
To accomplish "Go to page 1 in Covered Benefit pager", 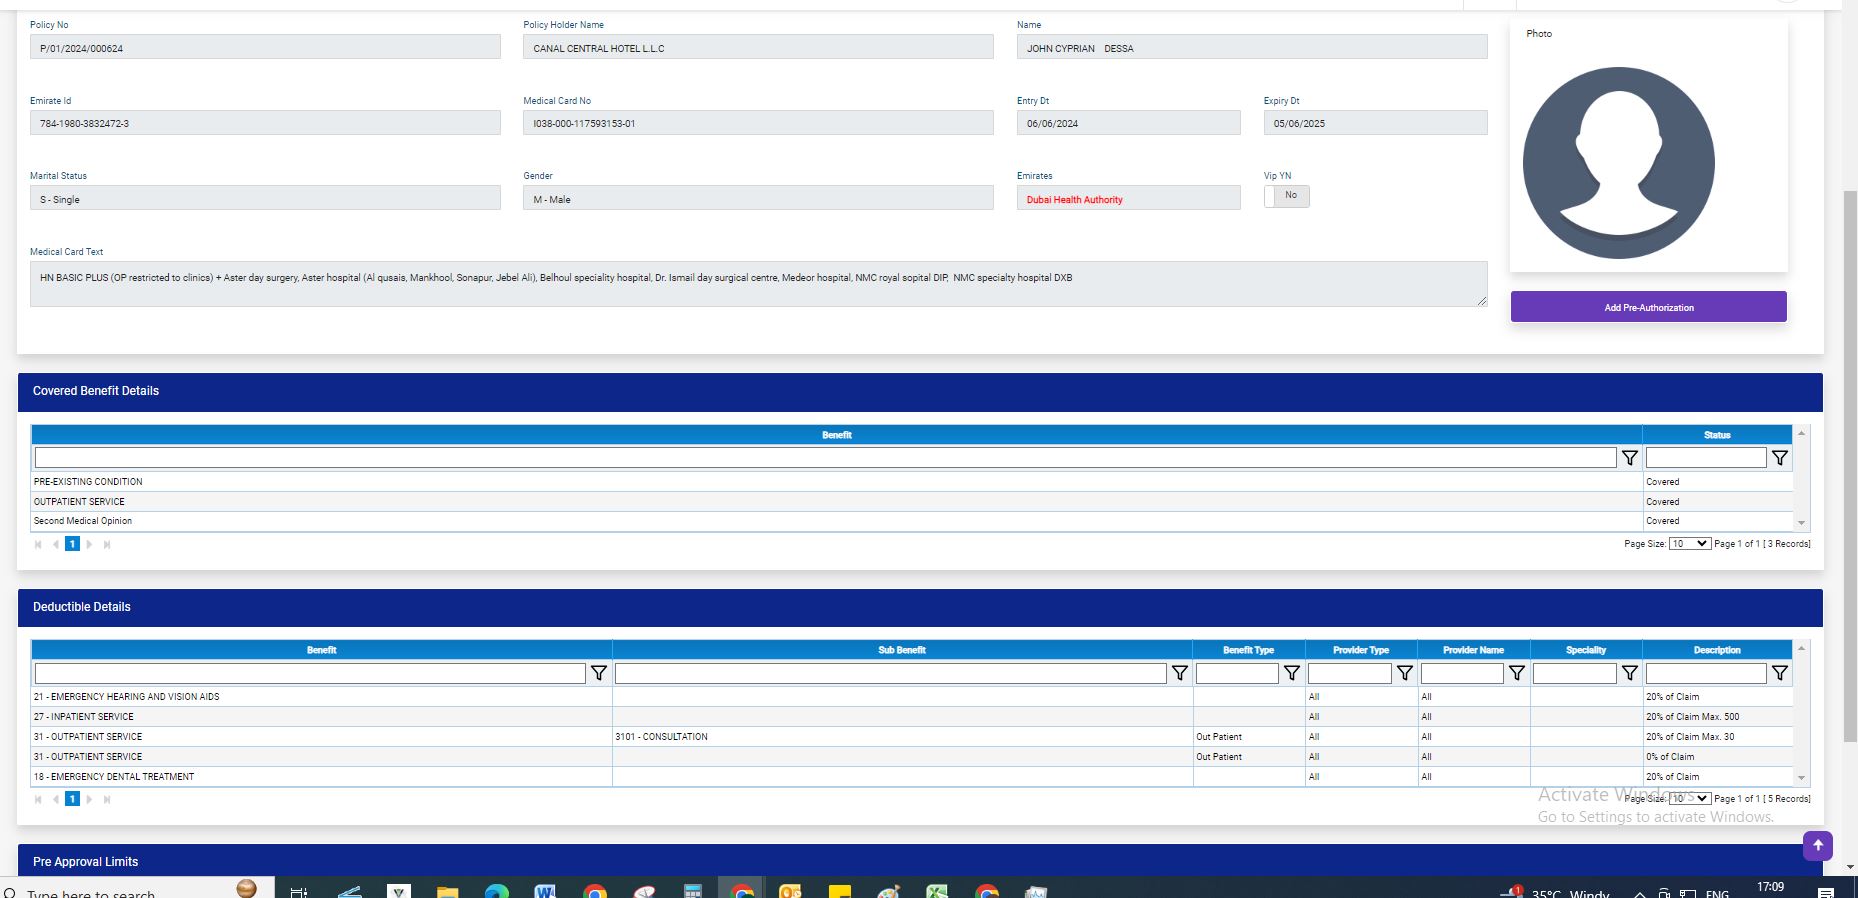I will 72,544.
